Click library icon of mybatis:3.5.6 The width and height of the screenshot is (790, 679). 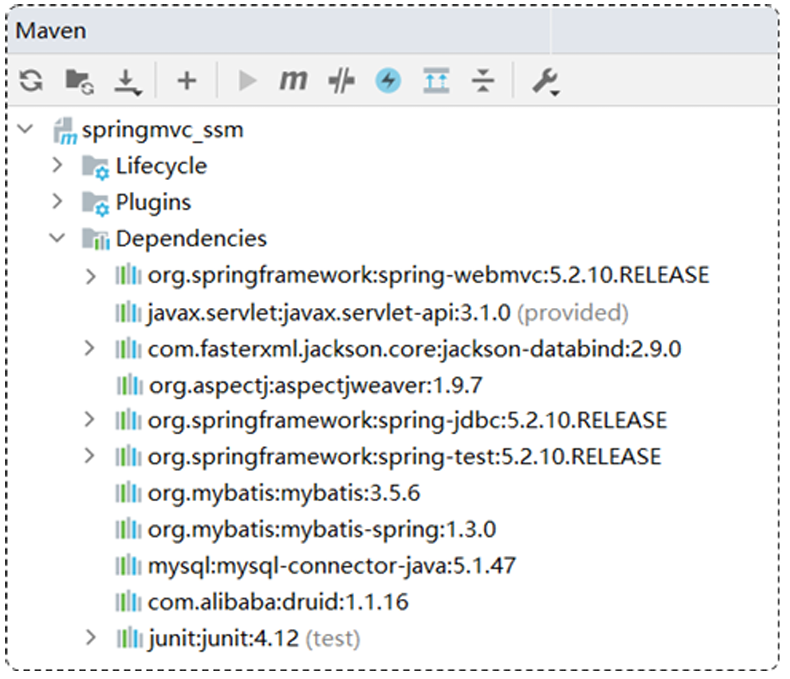[x=128, y=492]
